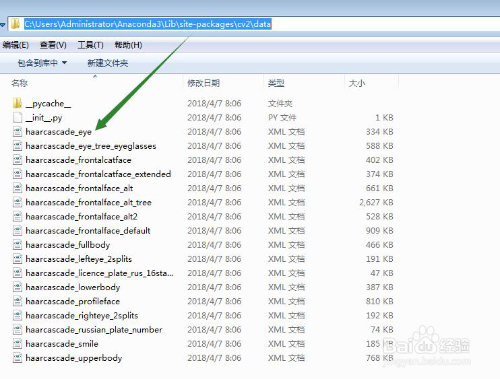The image size is (500, 379).
Task: Click the haarcascade_smile file icon
Action: (17, 344)
